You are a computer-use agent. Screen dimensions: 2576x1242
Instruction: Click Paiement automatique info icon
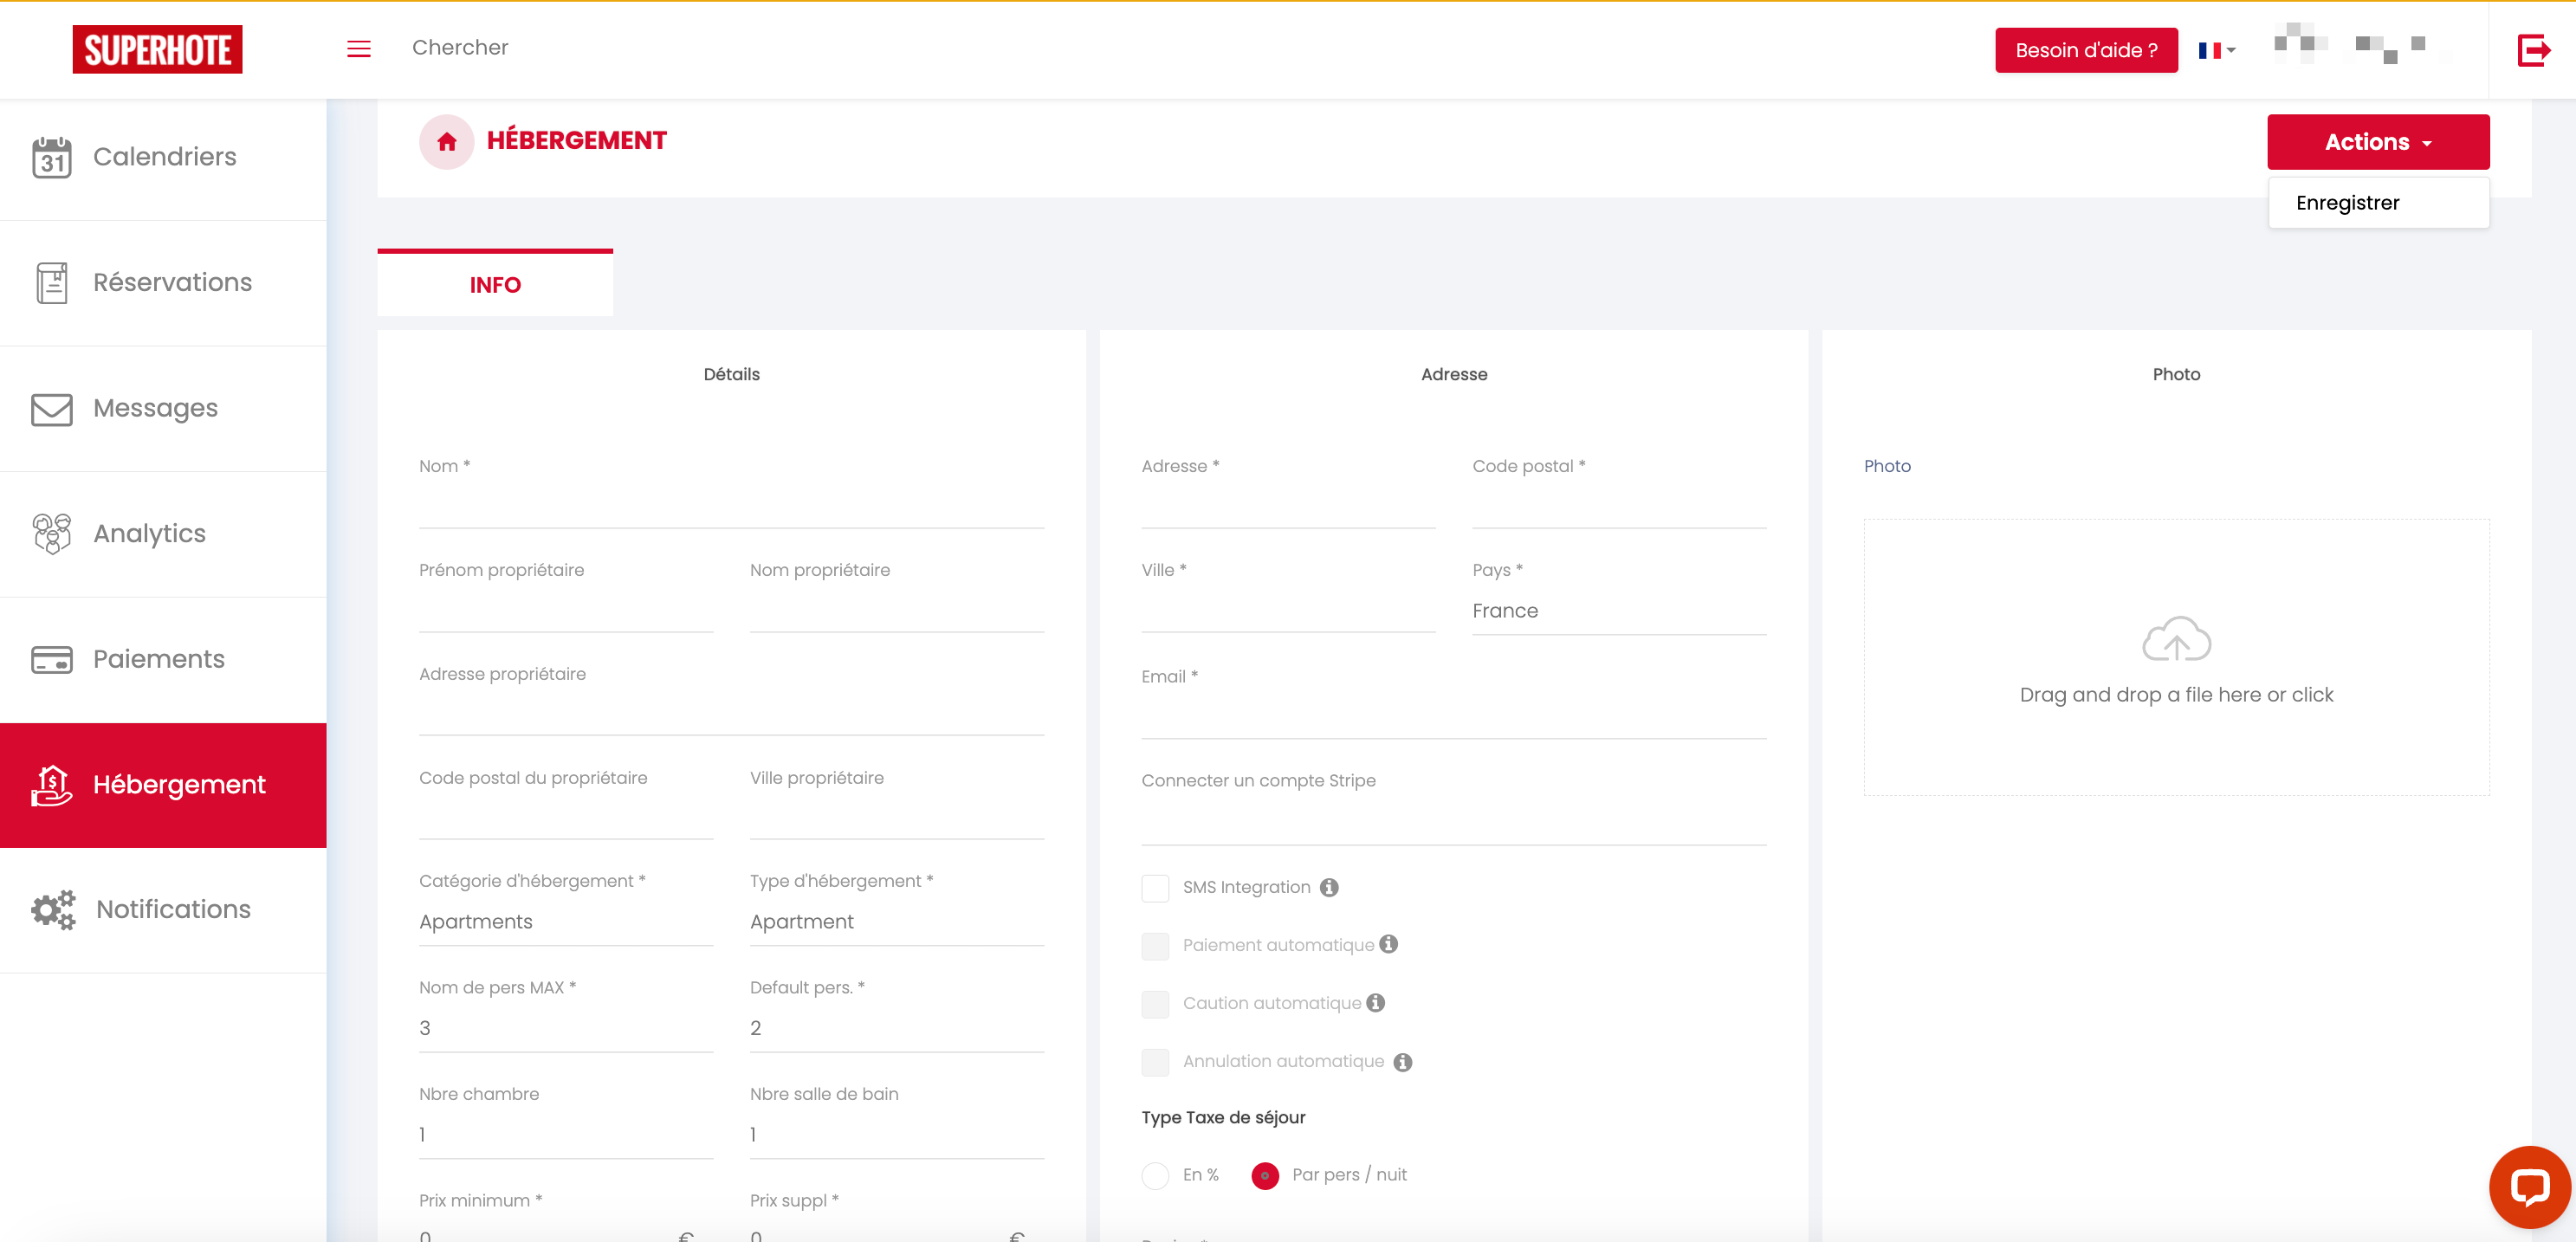[1388, 944]
